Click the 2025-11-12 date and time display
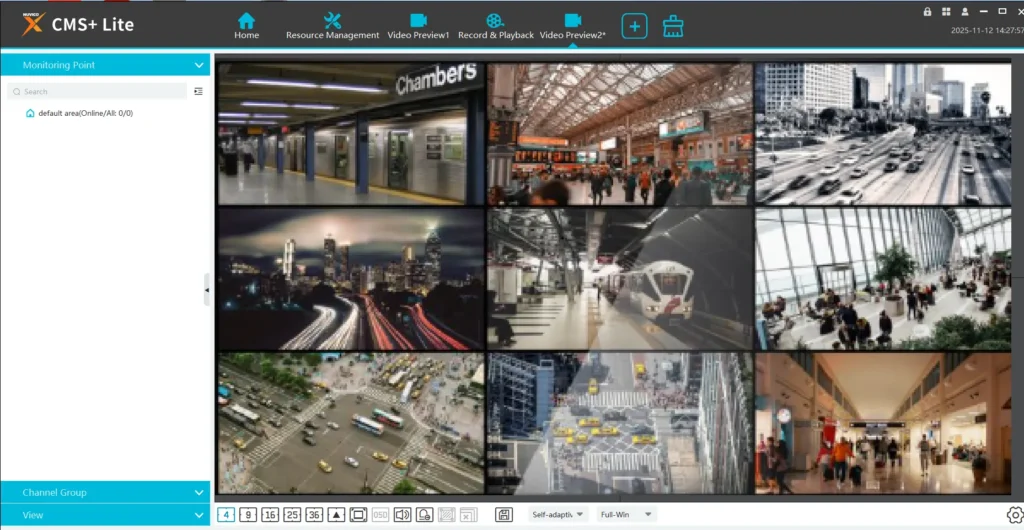This screenshot has width=1024, height=530. point(987,31)
